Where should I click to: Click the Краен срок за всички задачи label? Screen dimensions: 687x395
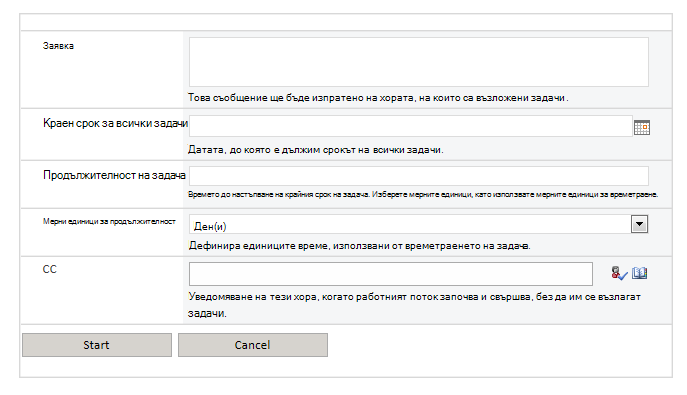(115, 123)
